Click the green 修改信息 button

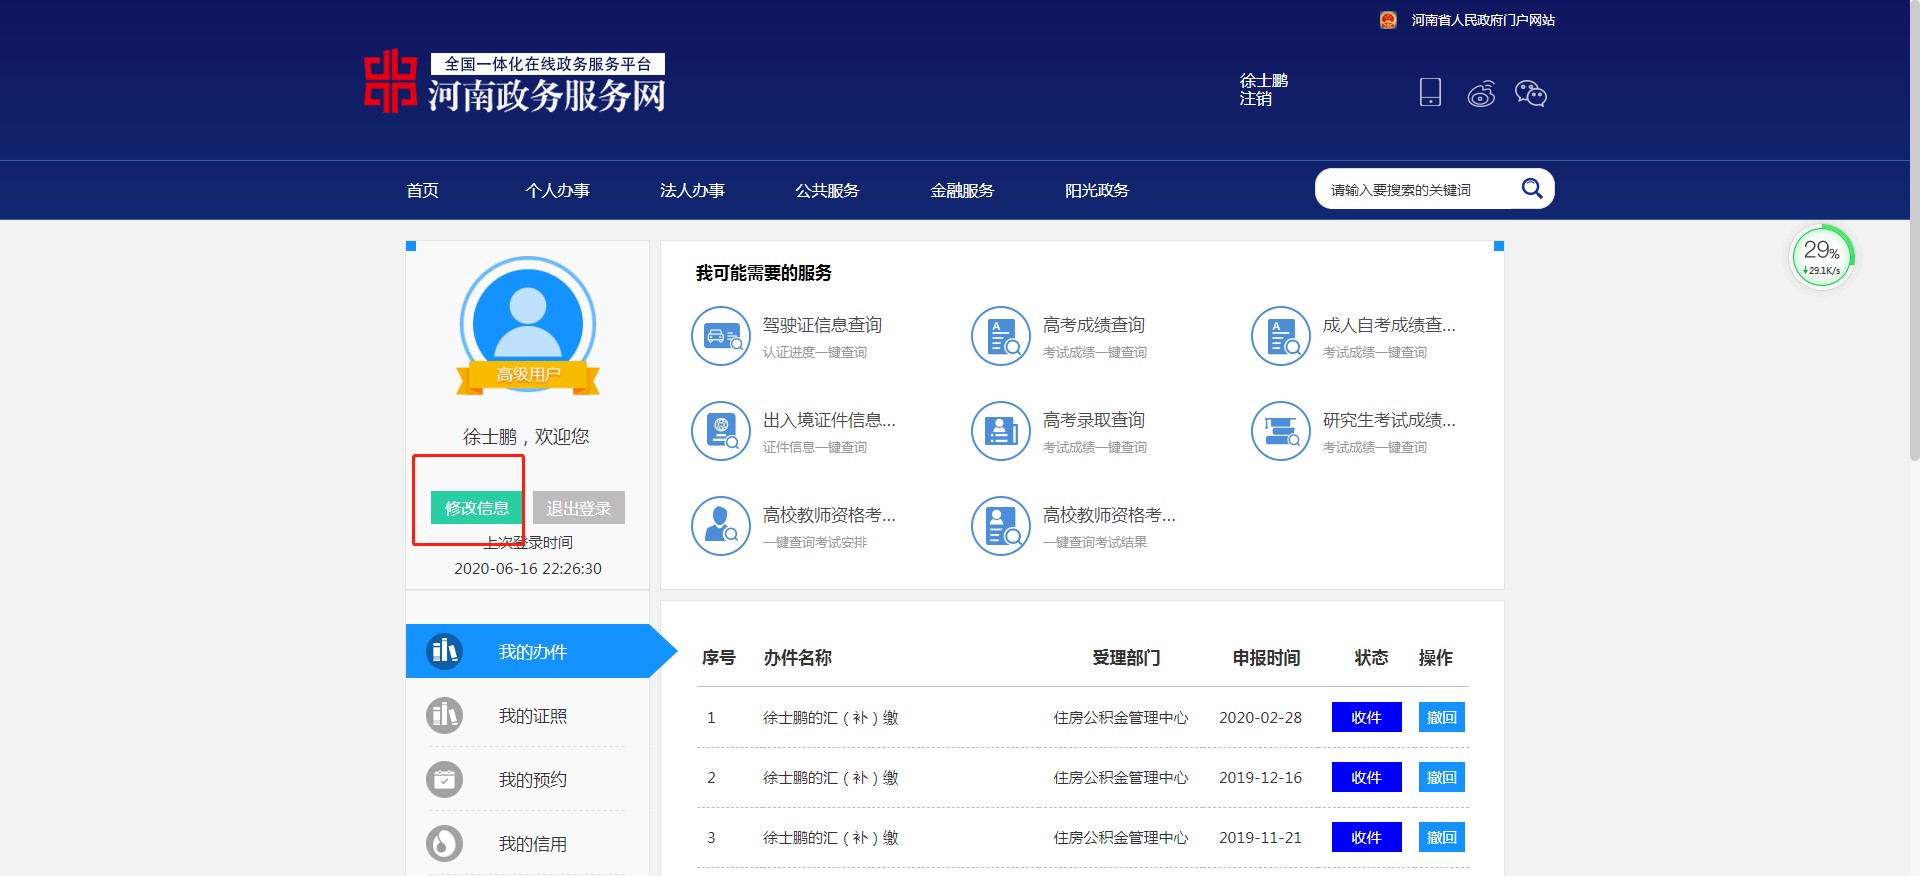pyautogui.click(x=476, y=508)
